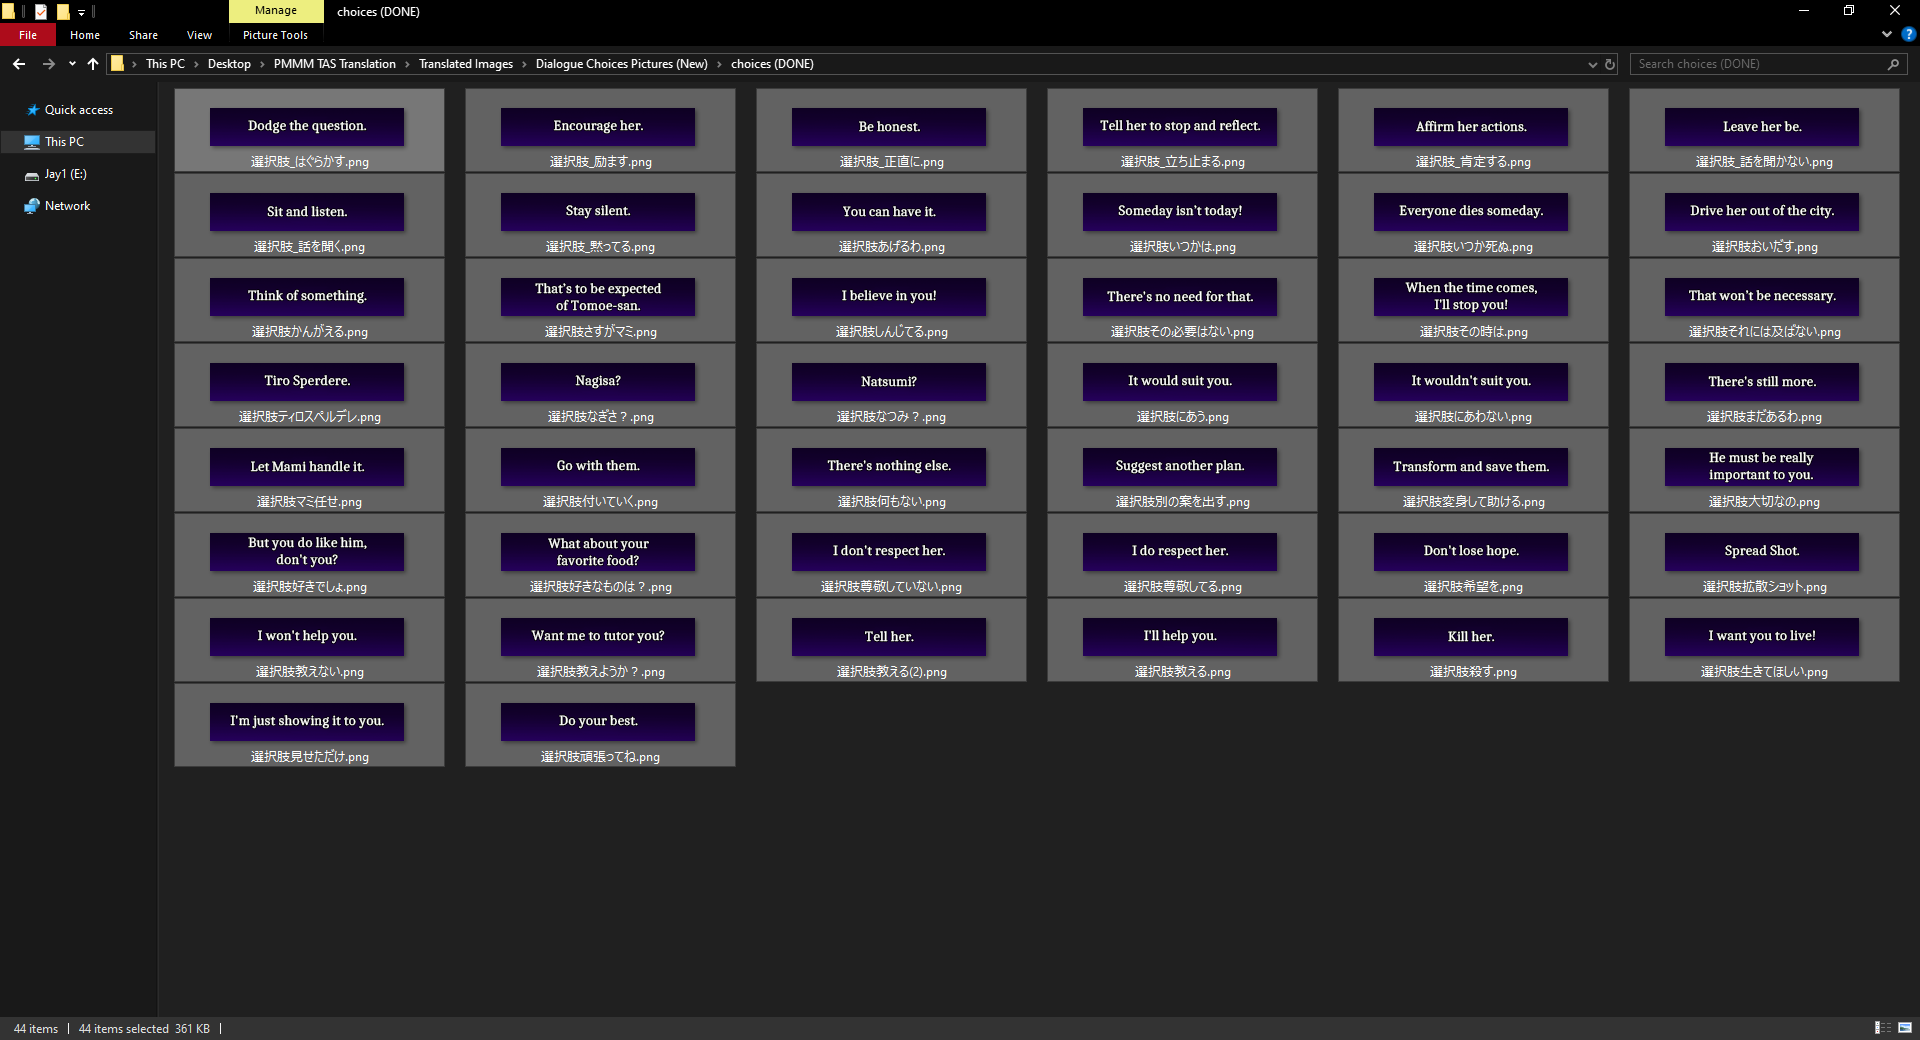Viewport: 1920px width, 1040px height.
Task: Navigate to Dialogue Choices Pictures (New) breadcrumb
Action: (622, 64)
